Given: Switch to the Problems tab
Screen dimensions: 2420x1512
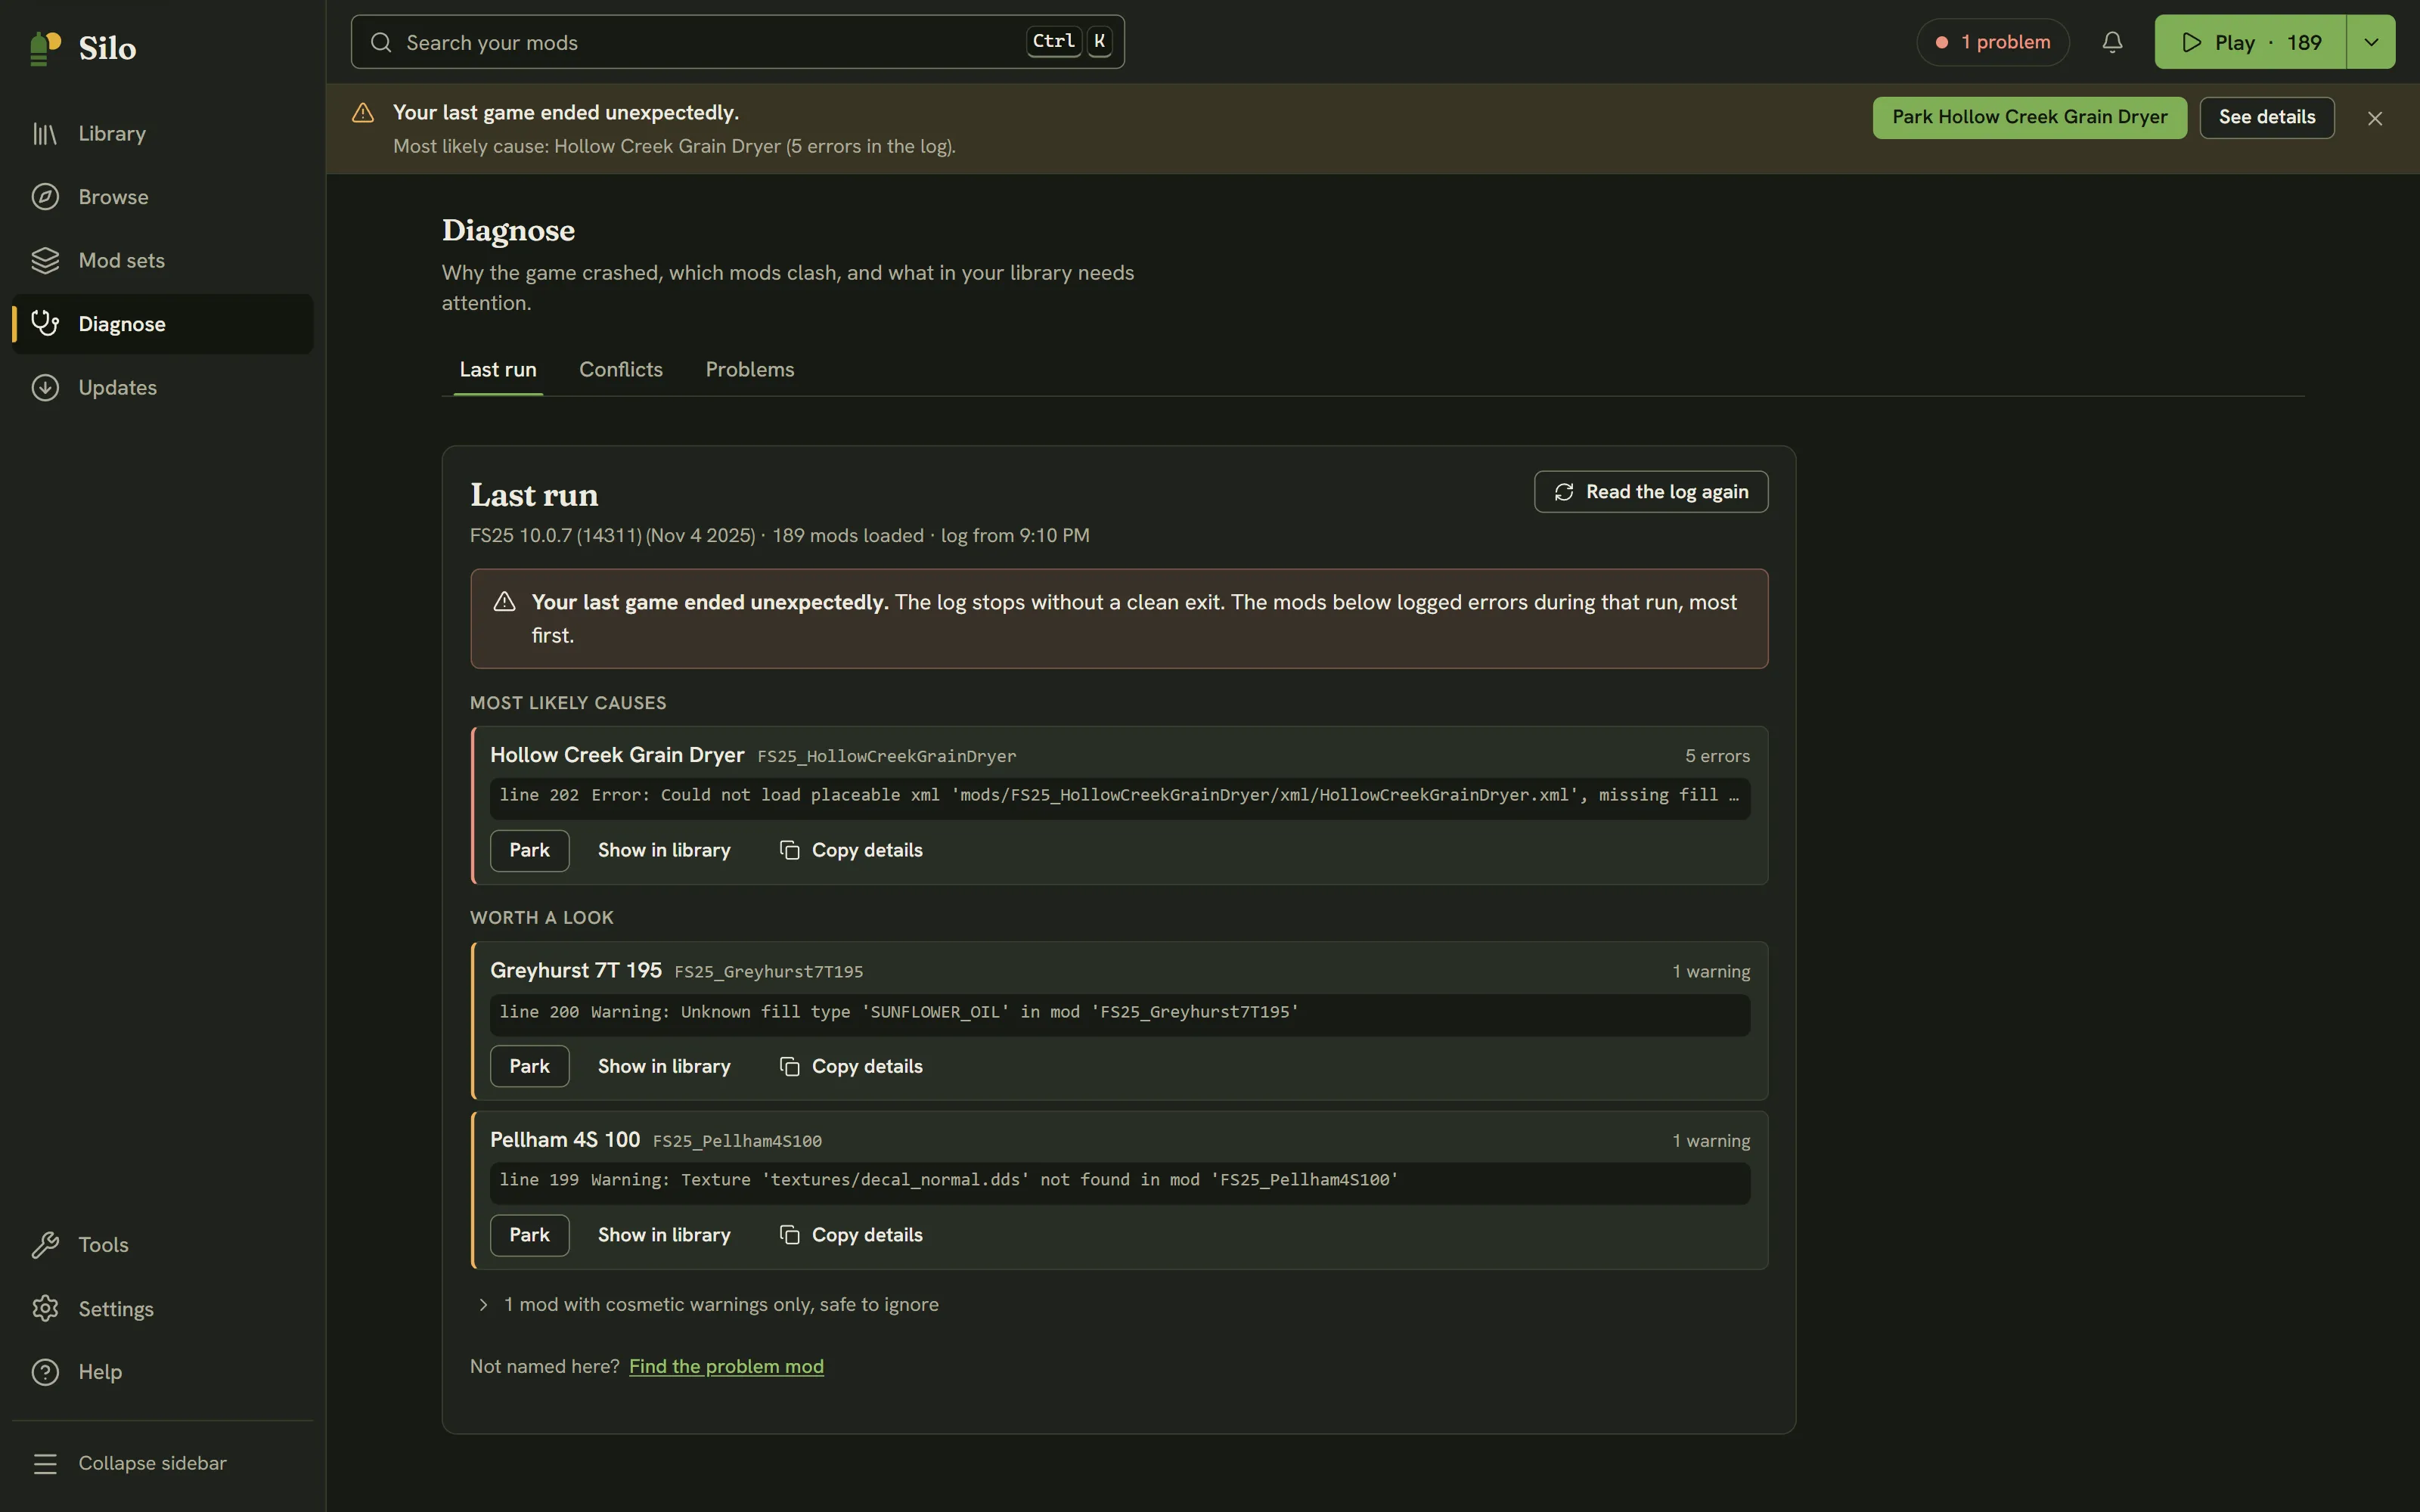Looking at the screenshot, I should click(750, 369).
